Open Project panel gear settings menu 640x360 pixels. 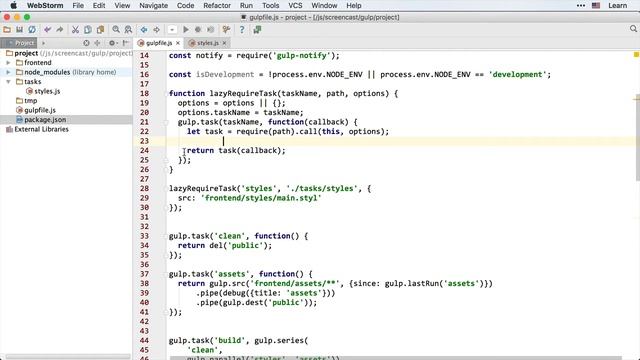click(x=113, y=43)
